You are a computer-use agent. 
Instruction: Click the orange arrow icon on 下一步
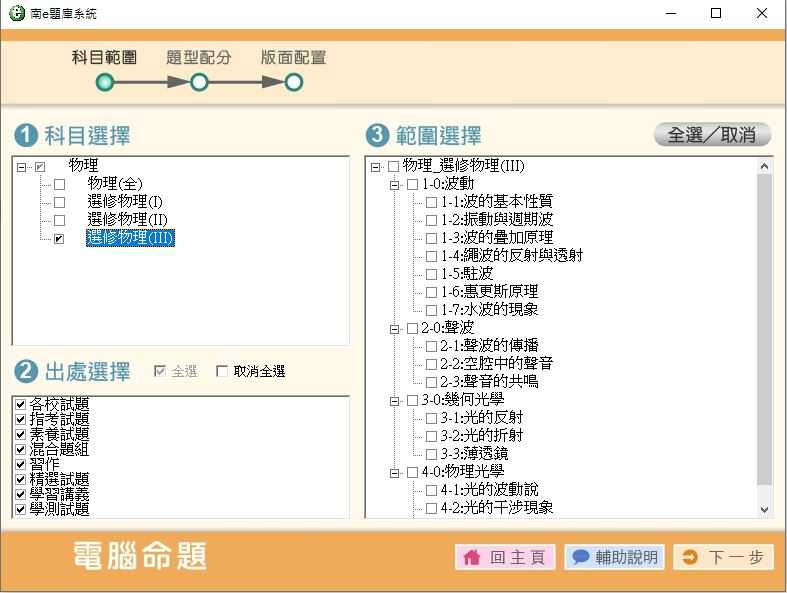[690, 557]
